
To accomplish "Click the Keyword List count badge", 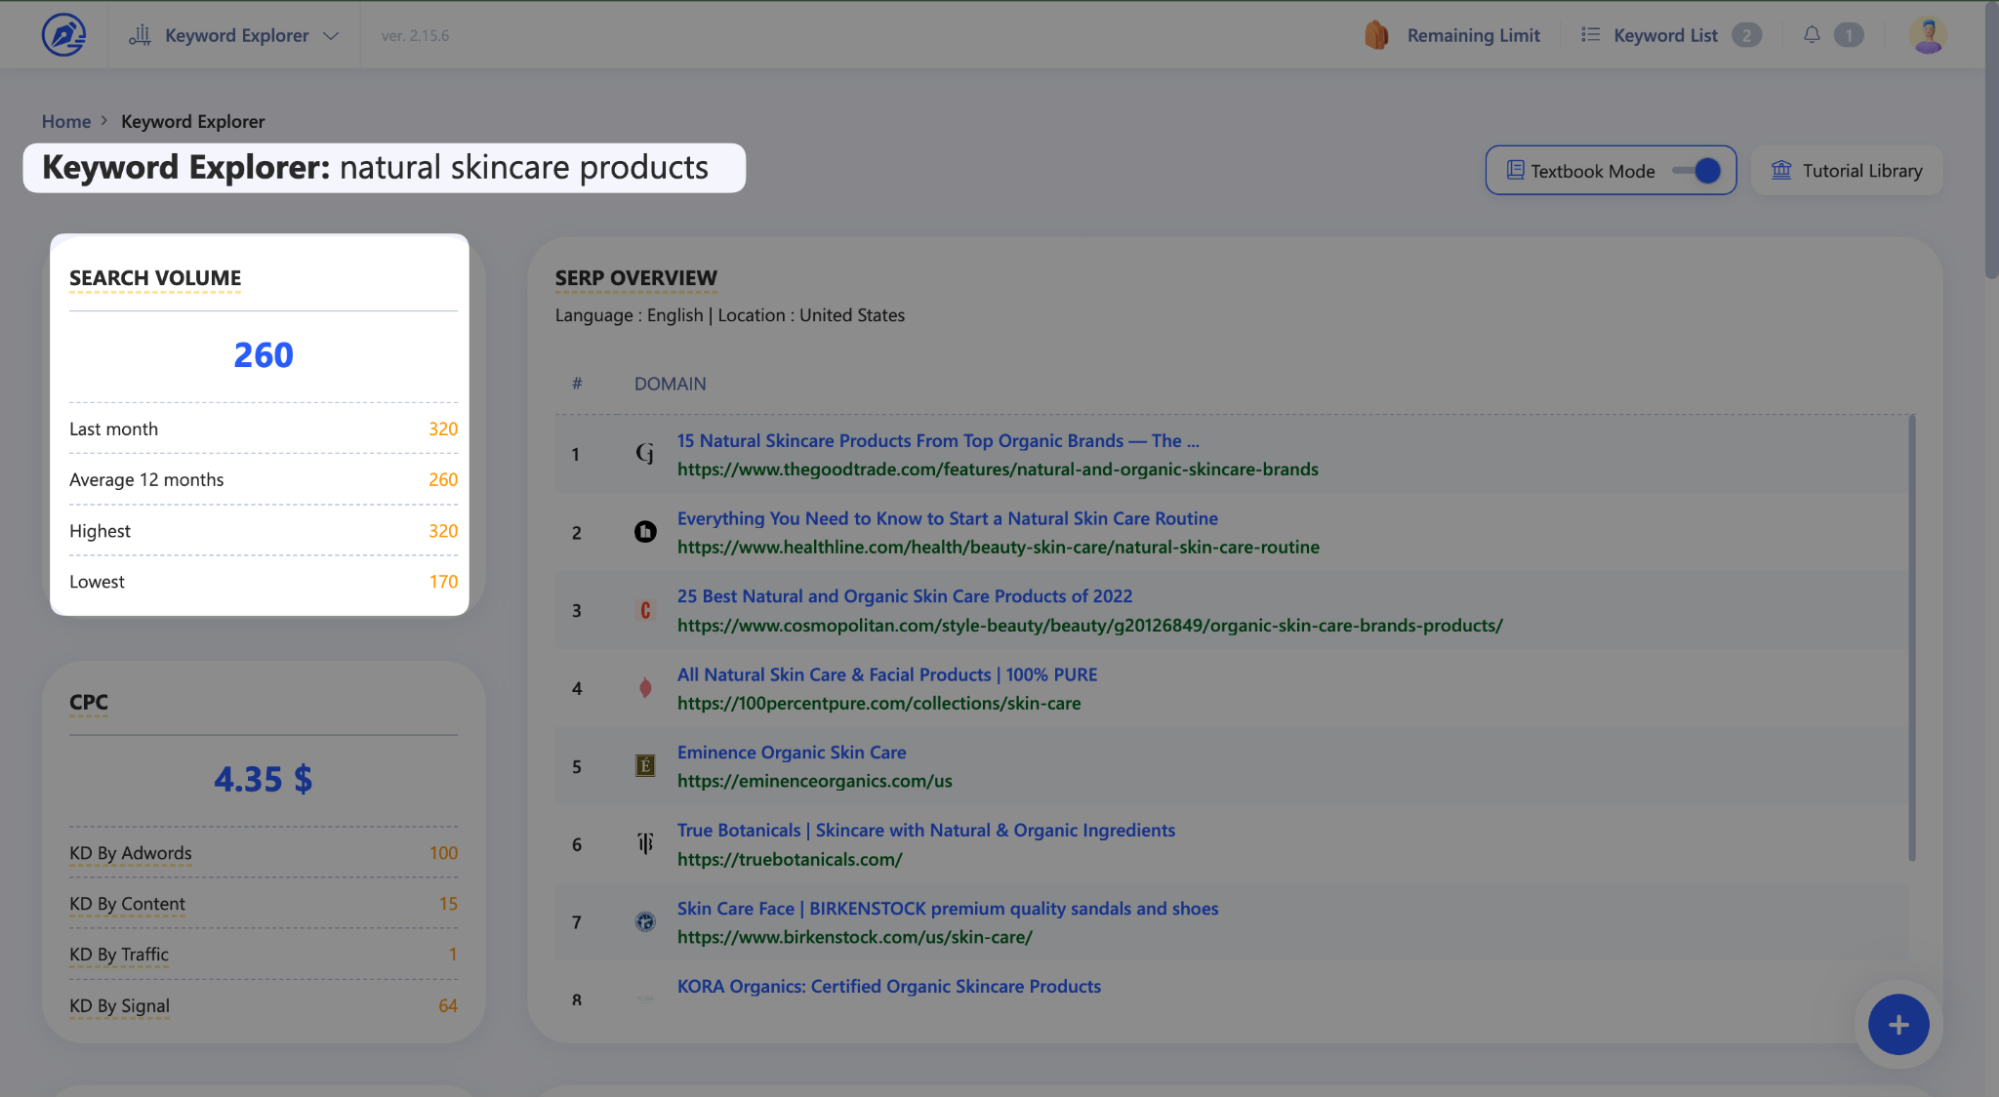I will (1746, 35).
